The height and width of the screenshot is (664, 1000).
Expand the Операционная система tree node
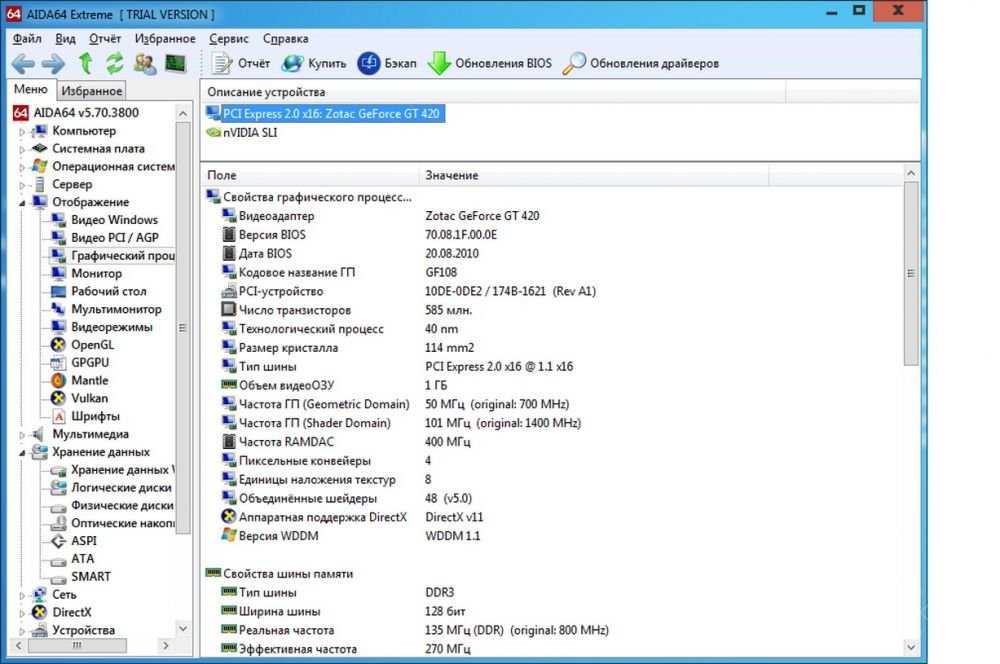click(22, 167)
